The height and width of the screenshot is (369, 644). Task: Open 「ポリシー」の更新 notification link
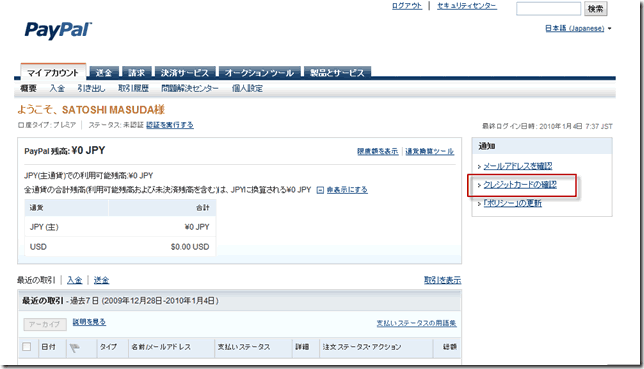click(x=512, y=203)
